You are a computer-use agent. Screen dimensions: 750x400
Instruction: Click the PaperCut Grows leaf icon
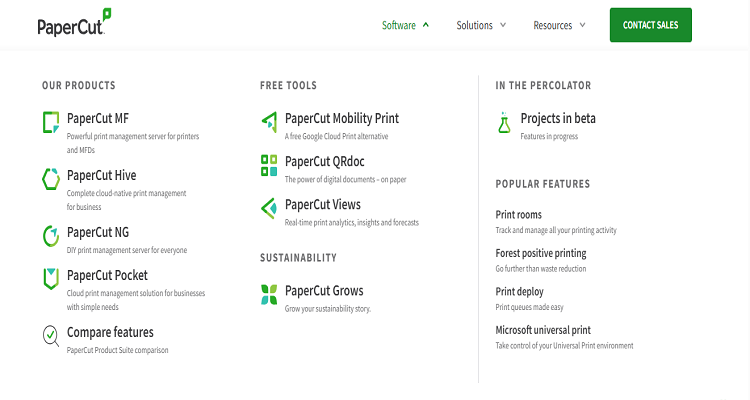point(268,295)
